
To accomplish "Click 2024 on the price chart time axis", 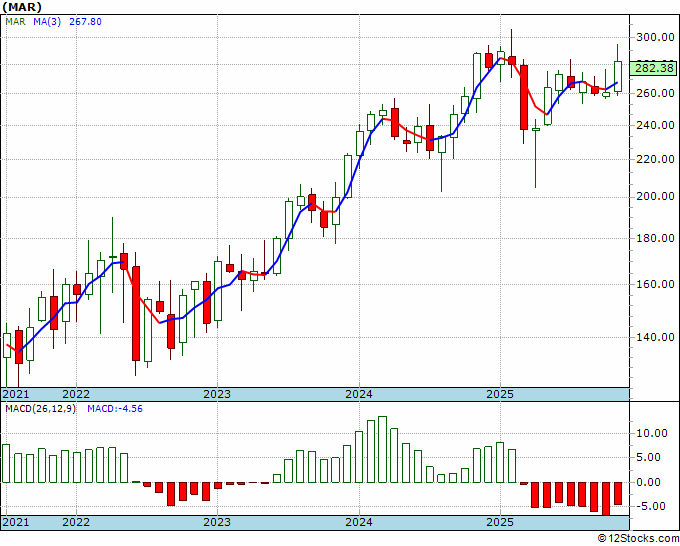I will pos(359,394).
